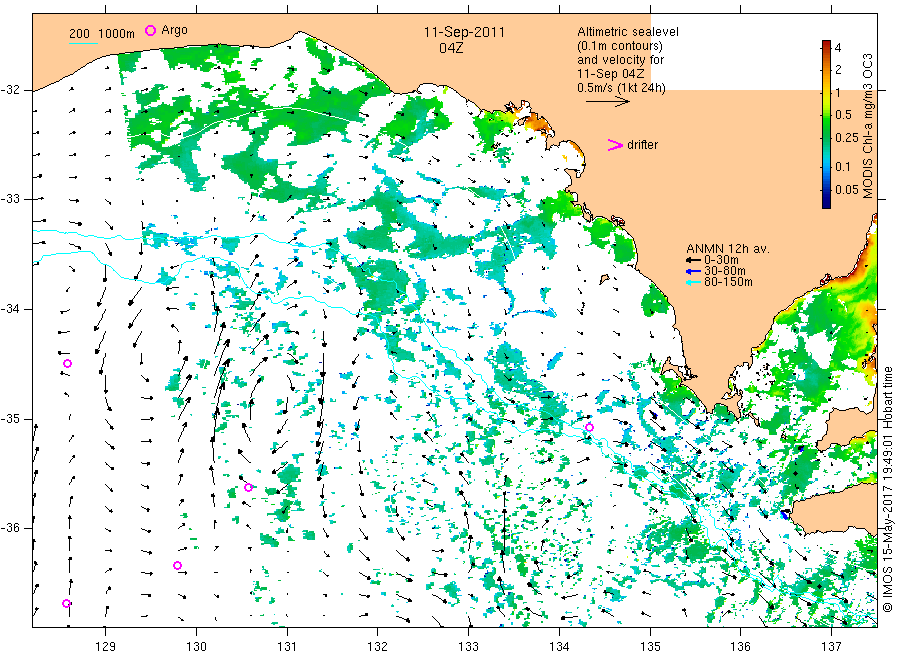Click the 'ANMN 12h av.' legend heading
The image size is (900, 660).
click(x=728, y=249)
